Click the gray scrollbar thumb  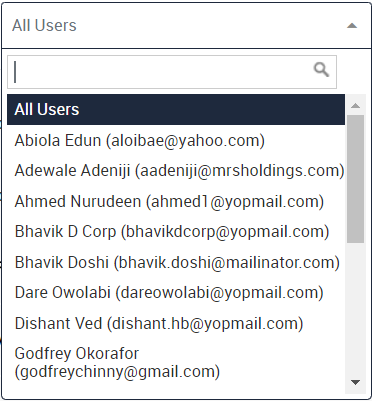[355, 179]
